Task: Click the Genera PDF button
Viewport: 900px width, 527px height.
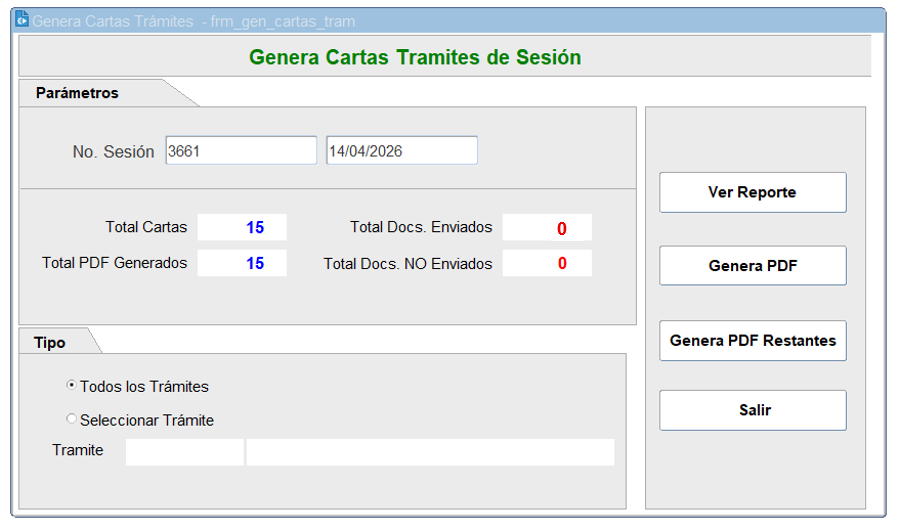Action: [752, 266]
